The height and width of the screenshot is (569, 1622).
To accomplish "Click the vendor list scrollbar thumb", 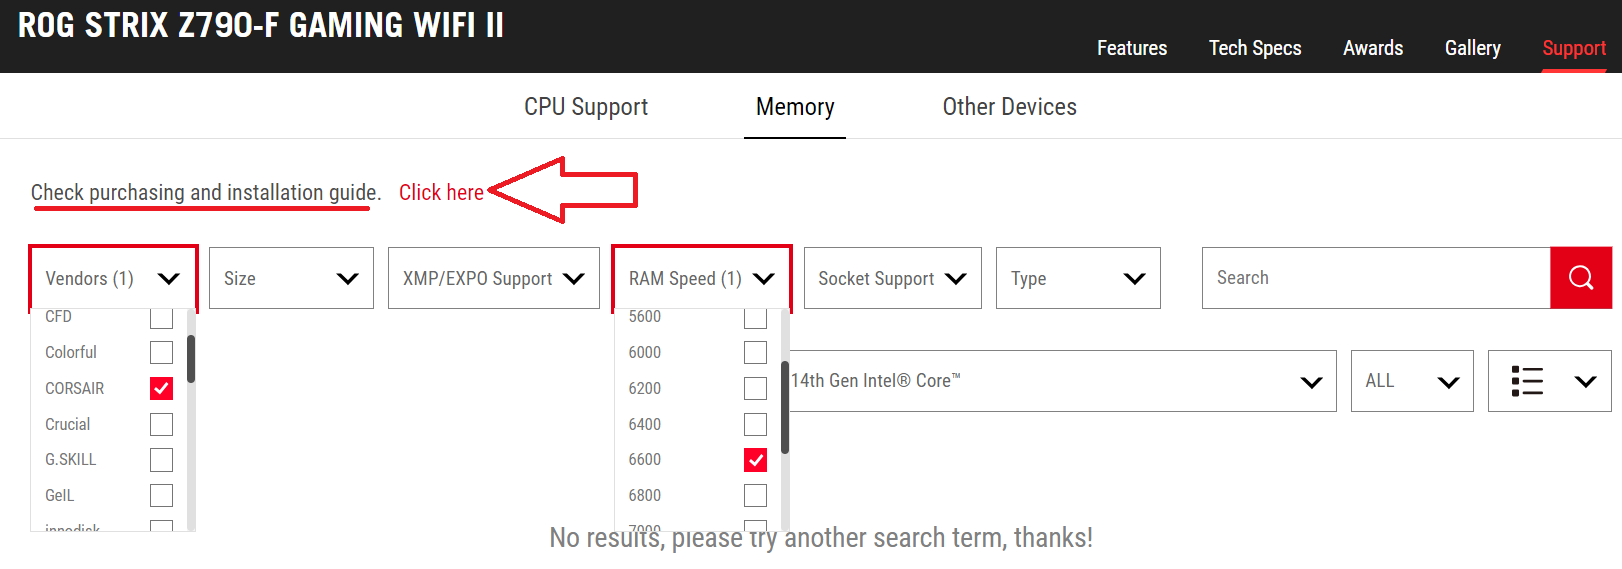I will pyautogui.click(x=191, y=359).
